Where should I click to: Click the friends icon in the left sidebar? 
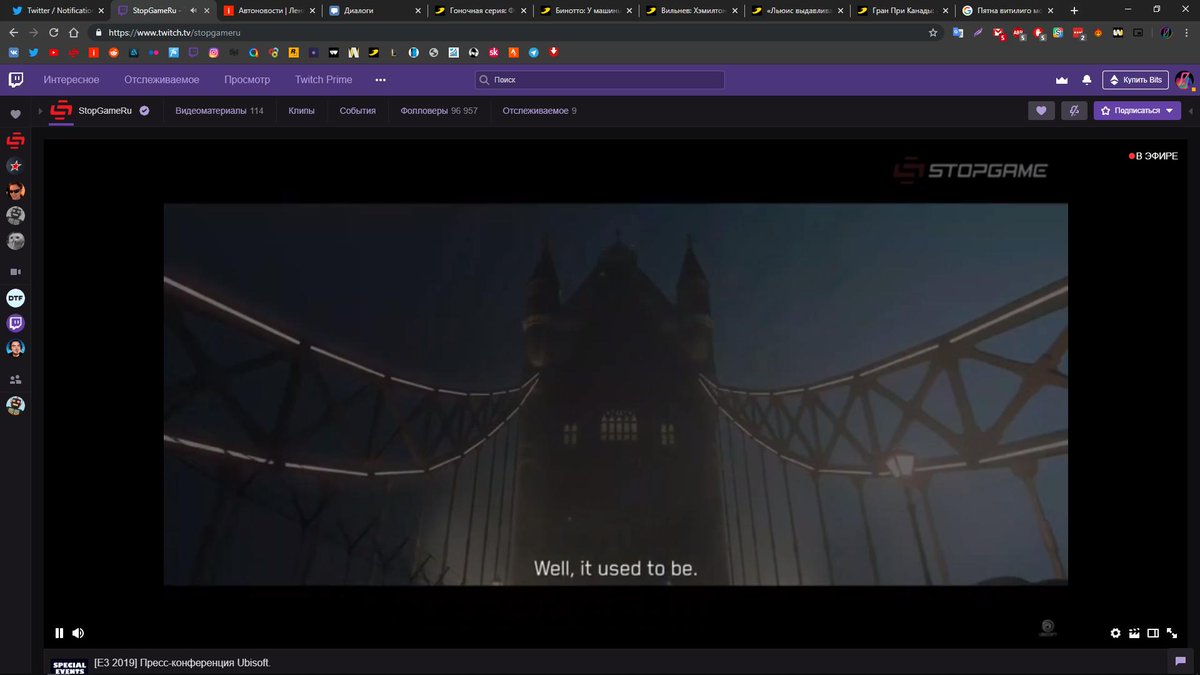[15, 380]
